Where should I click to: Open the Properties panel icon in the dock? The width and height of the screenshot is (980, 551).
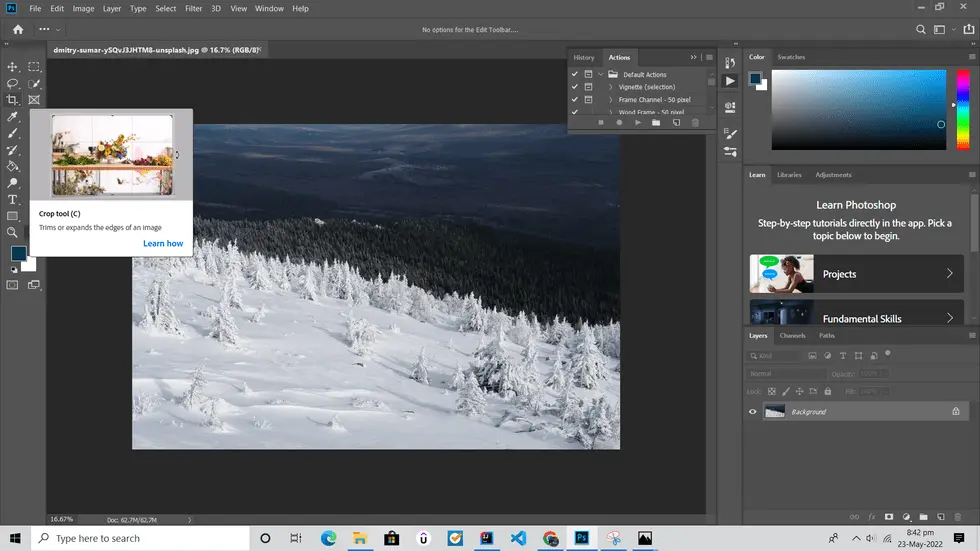[730, 107]
